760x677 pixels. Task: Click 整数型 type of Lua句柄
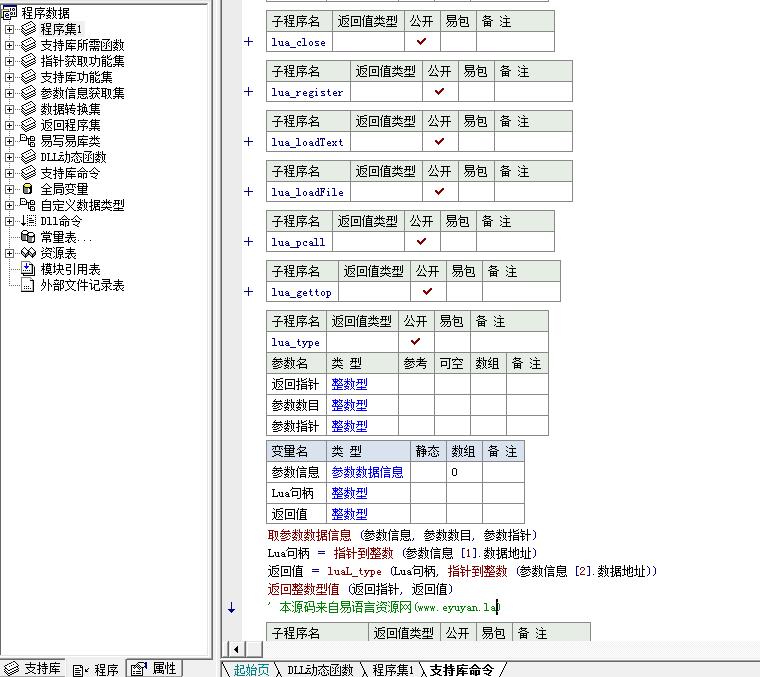pyautogui.click(x=349, y=493)
